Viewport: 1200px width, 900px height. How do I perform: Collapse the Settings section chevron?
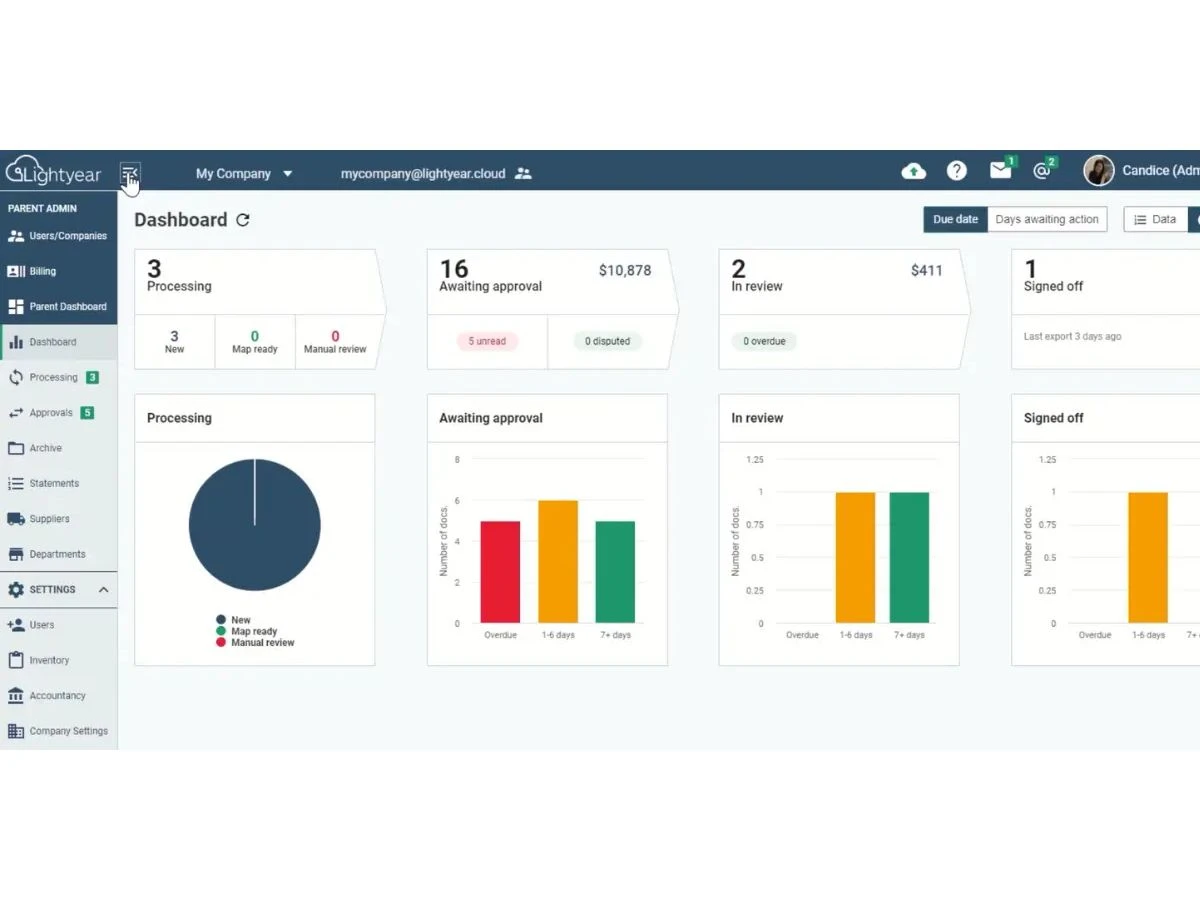[x=103, y=590]
